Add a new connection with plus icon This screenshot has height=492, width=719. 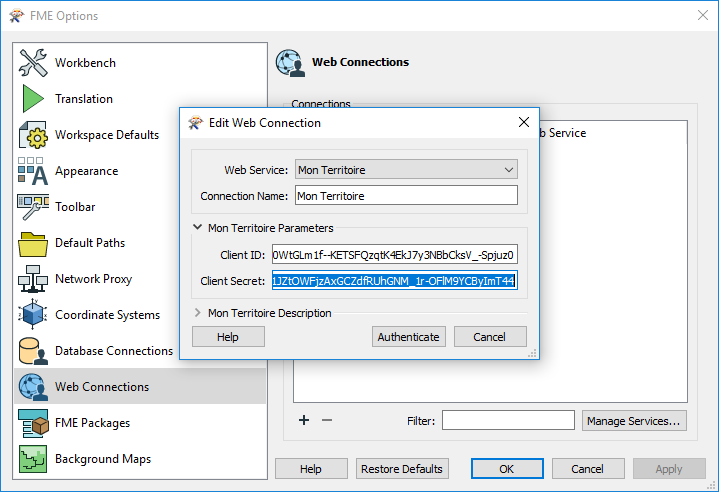304,421
